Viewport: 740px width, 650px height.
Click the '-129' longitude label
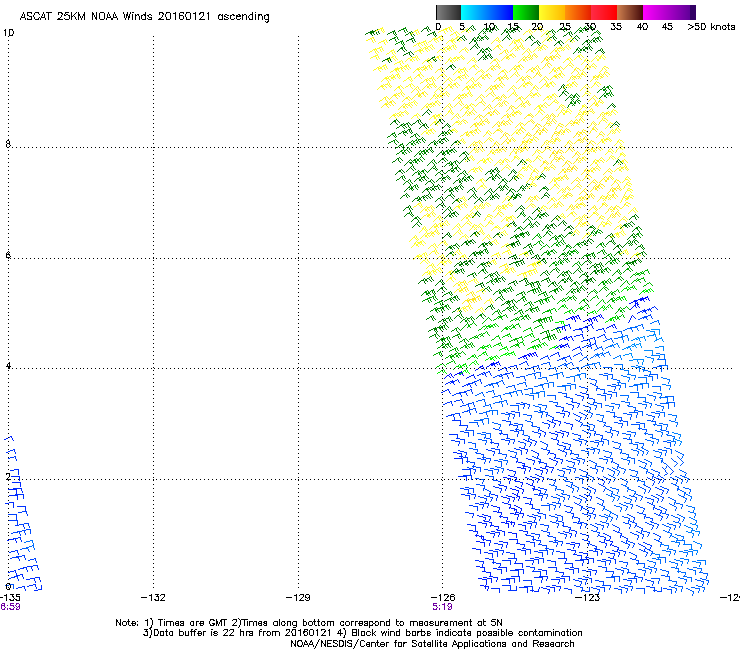[x=298, y=598]
